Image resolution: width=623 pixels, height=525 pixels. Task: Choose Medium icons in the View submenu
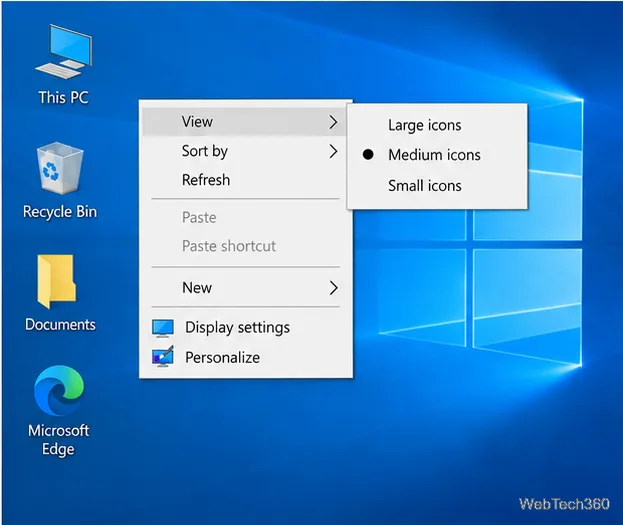(x=437, y=155)
